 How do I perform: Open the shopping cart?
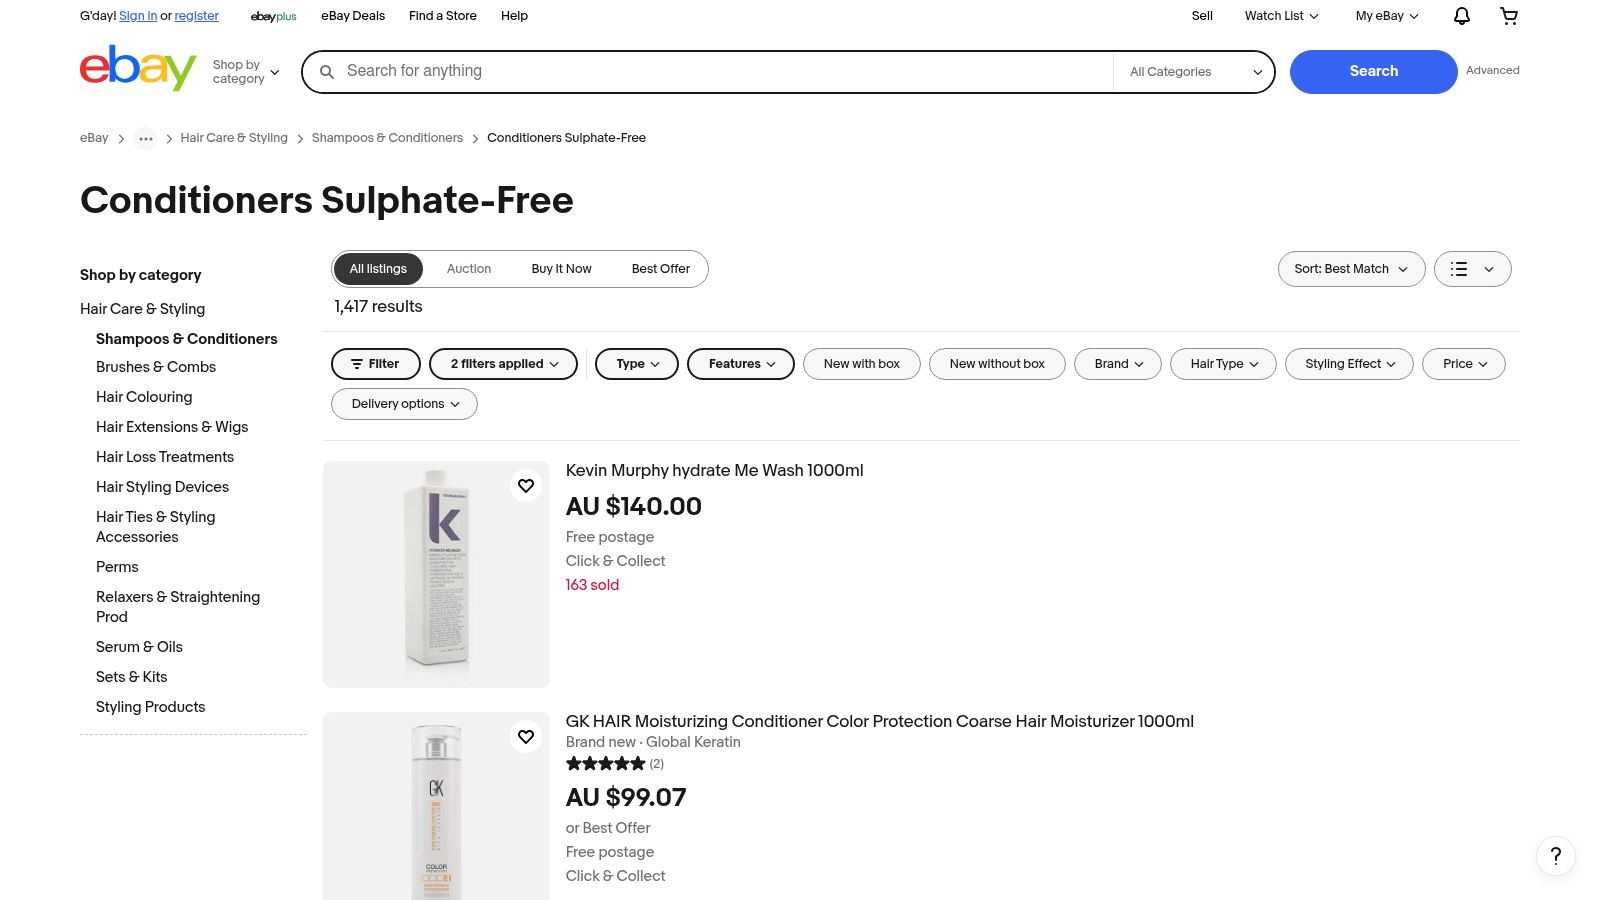tap(1508, 16)
